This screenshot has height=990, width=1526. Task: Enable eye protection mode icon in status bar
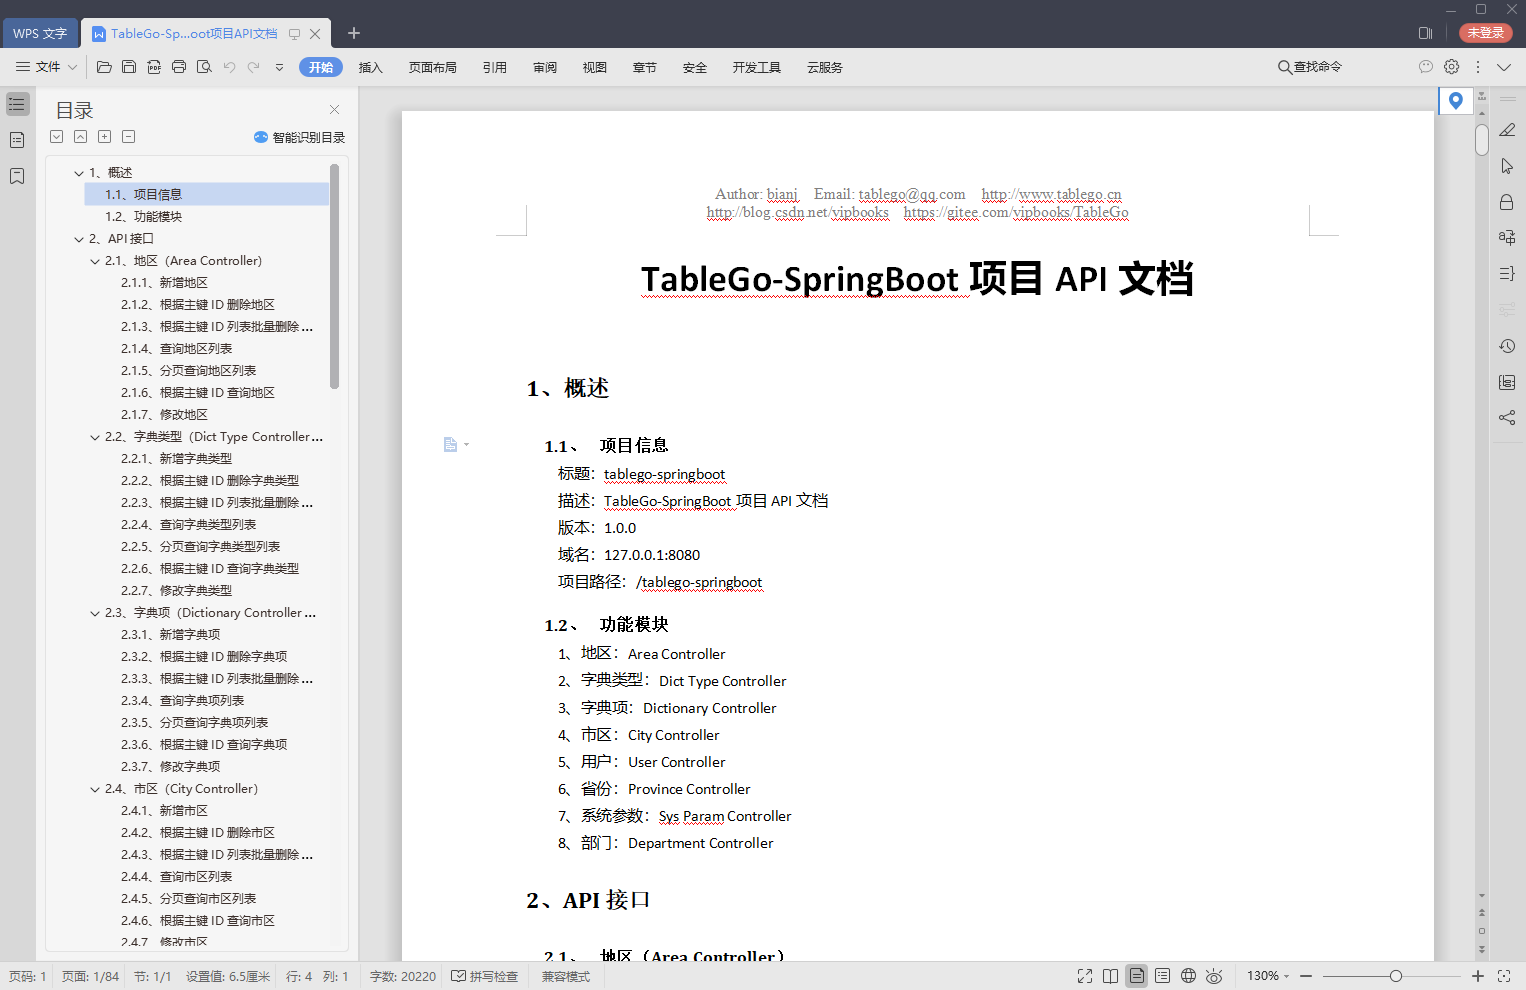(x=1214, y=976)
